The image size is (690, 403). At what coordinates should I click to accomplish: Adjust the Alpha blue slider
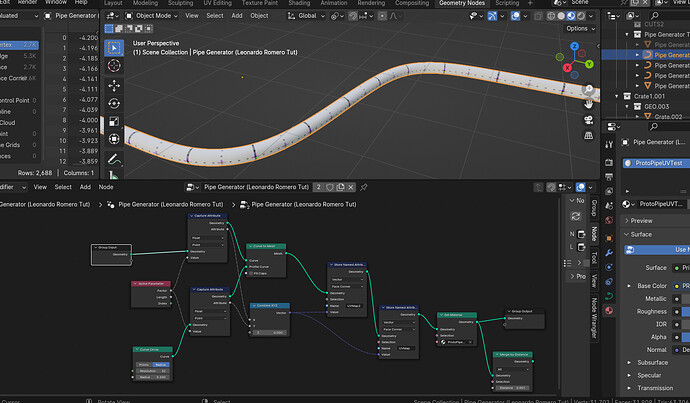686,337
